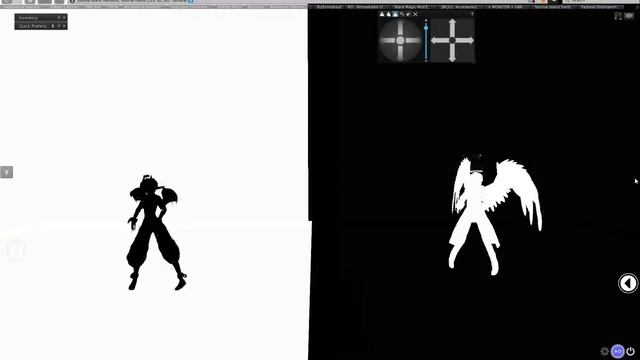Open the Accessories favorite landmark
The height and width of the screenshot is (360, 640).
click(x=459, y=7)
